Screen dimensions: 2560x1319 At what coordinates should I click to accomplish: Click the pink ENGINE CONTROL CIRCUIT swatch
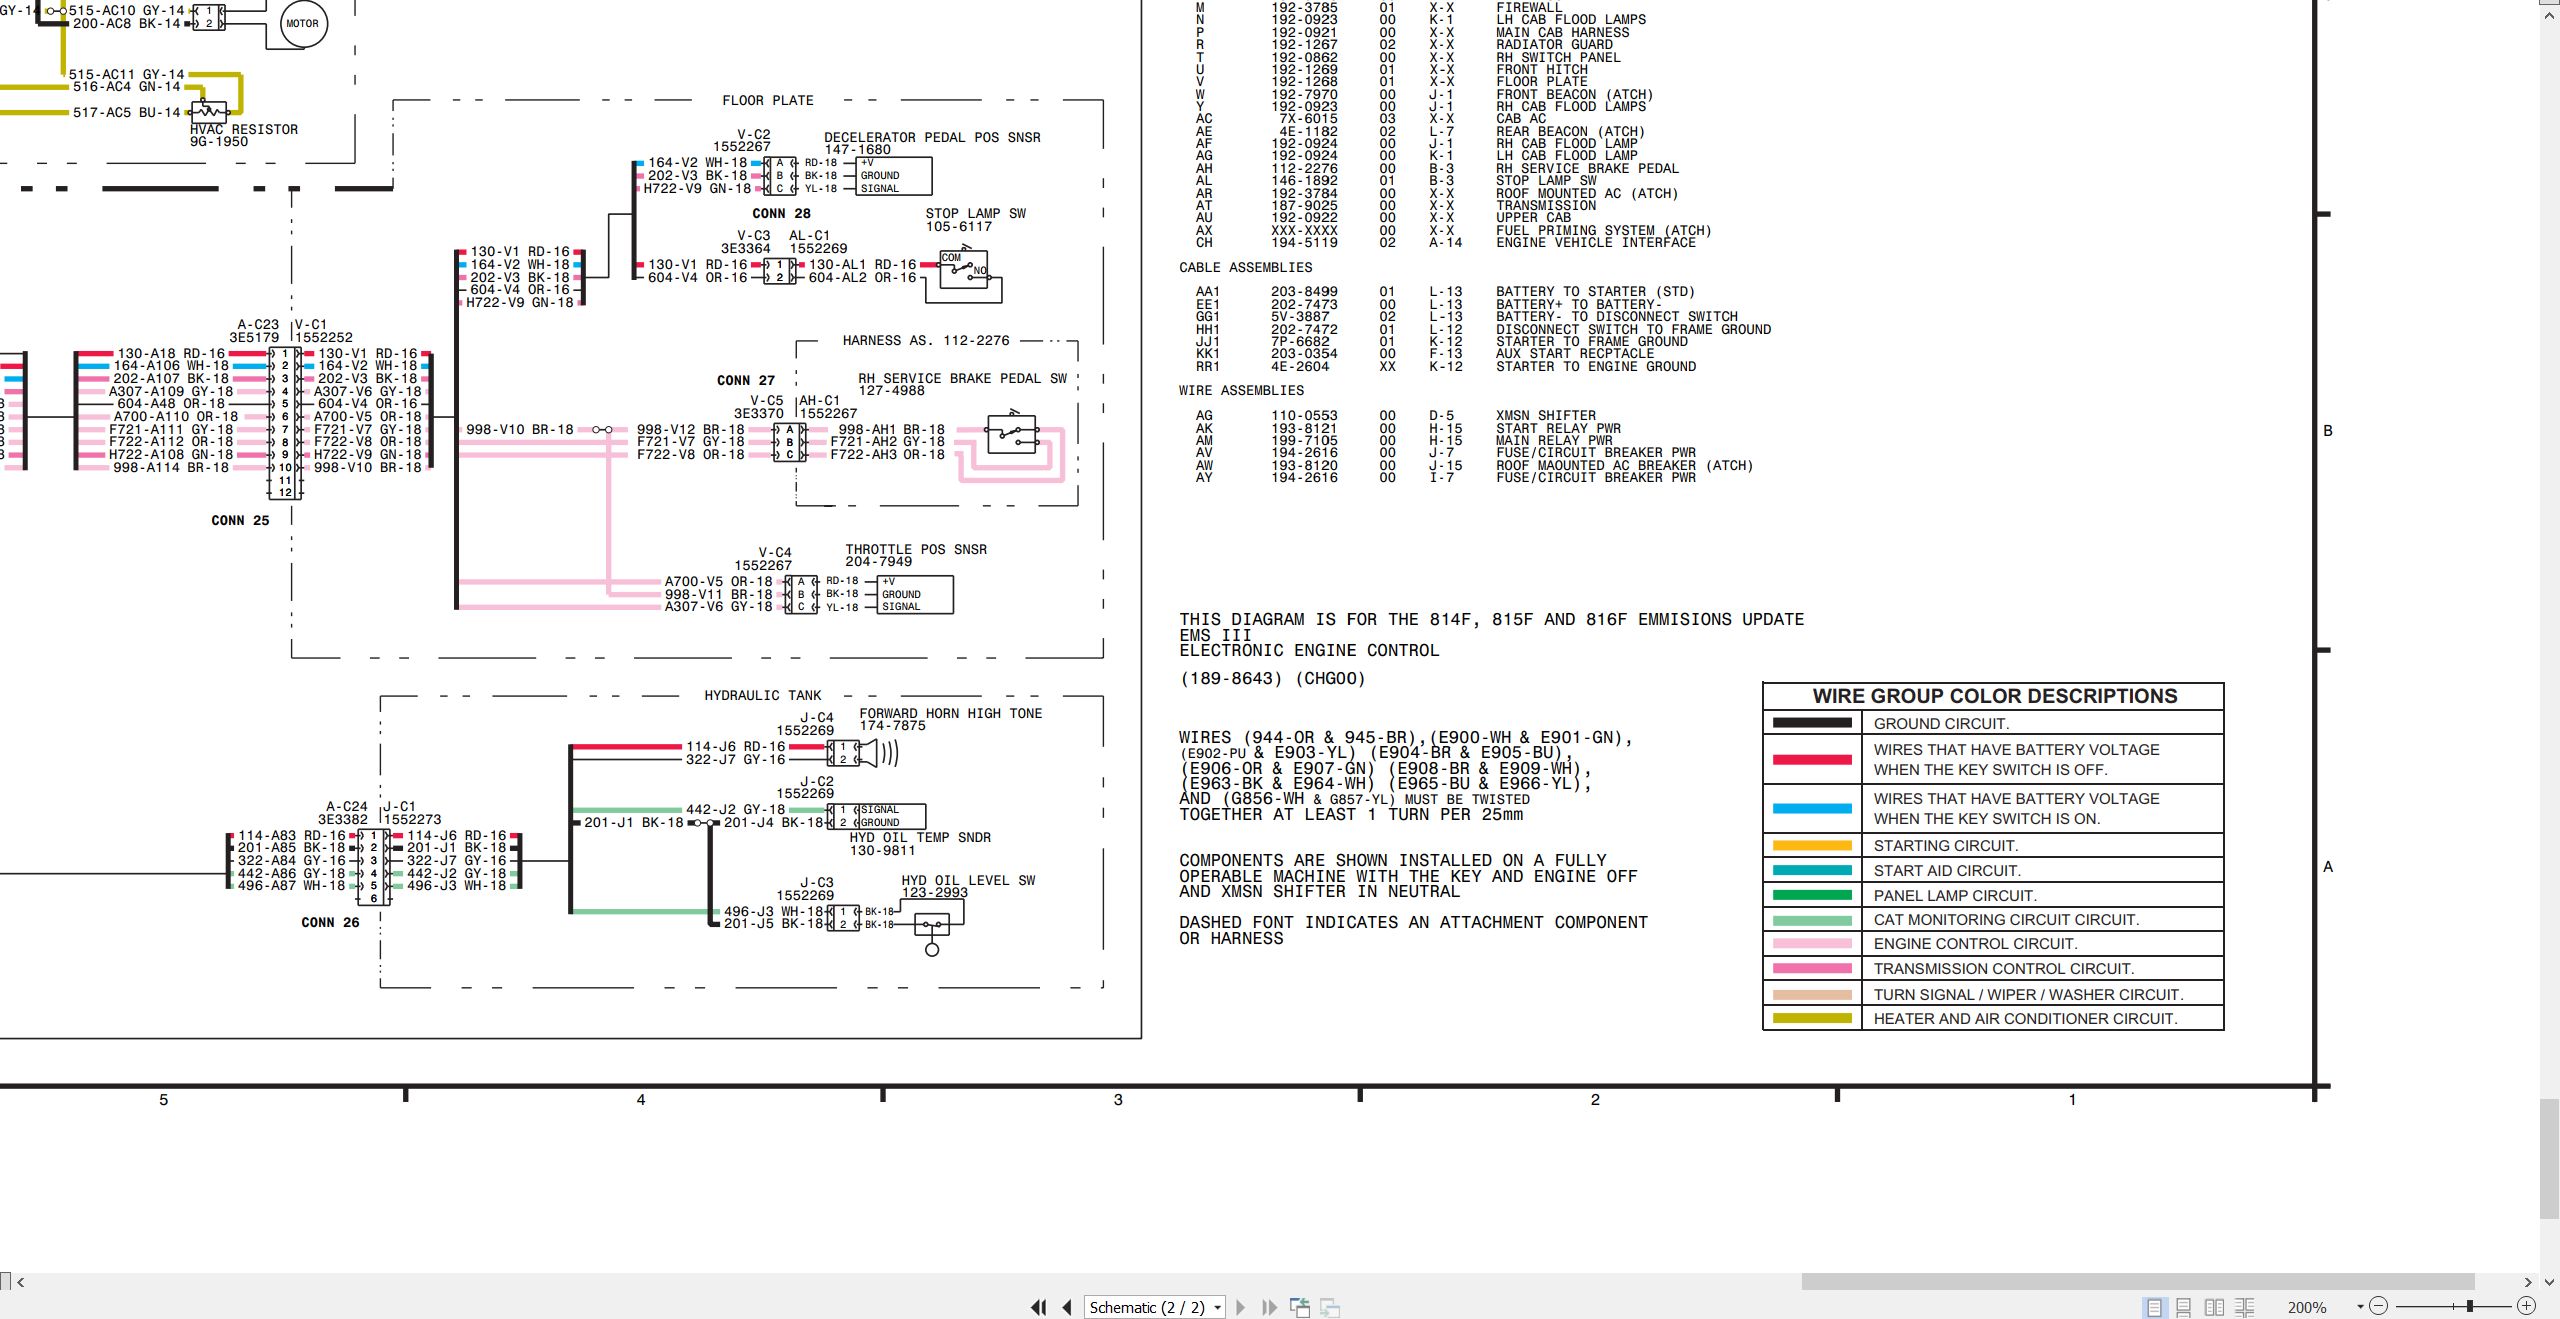pyautogui.click(x=1812, y=943)
